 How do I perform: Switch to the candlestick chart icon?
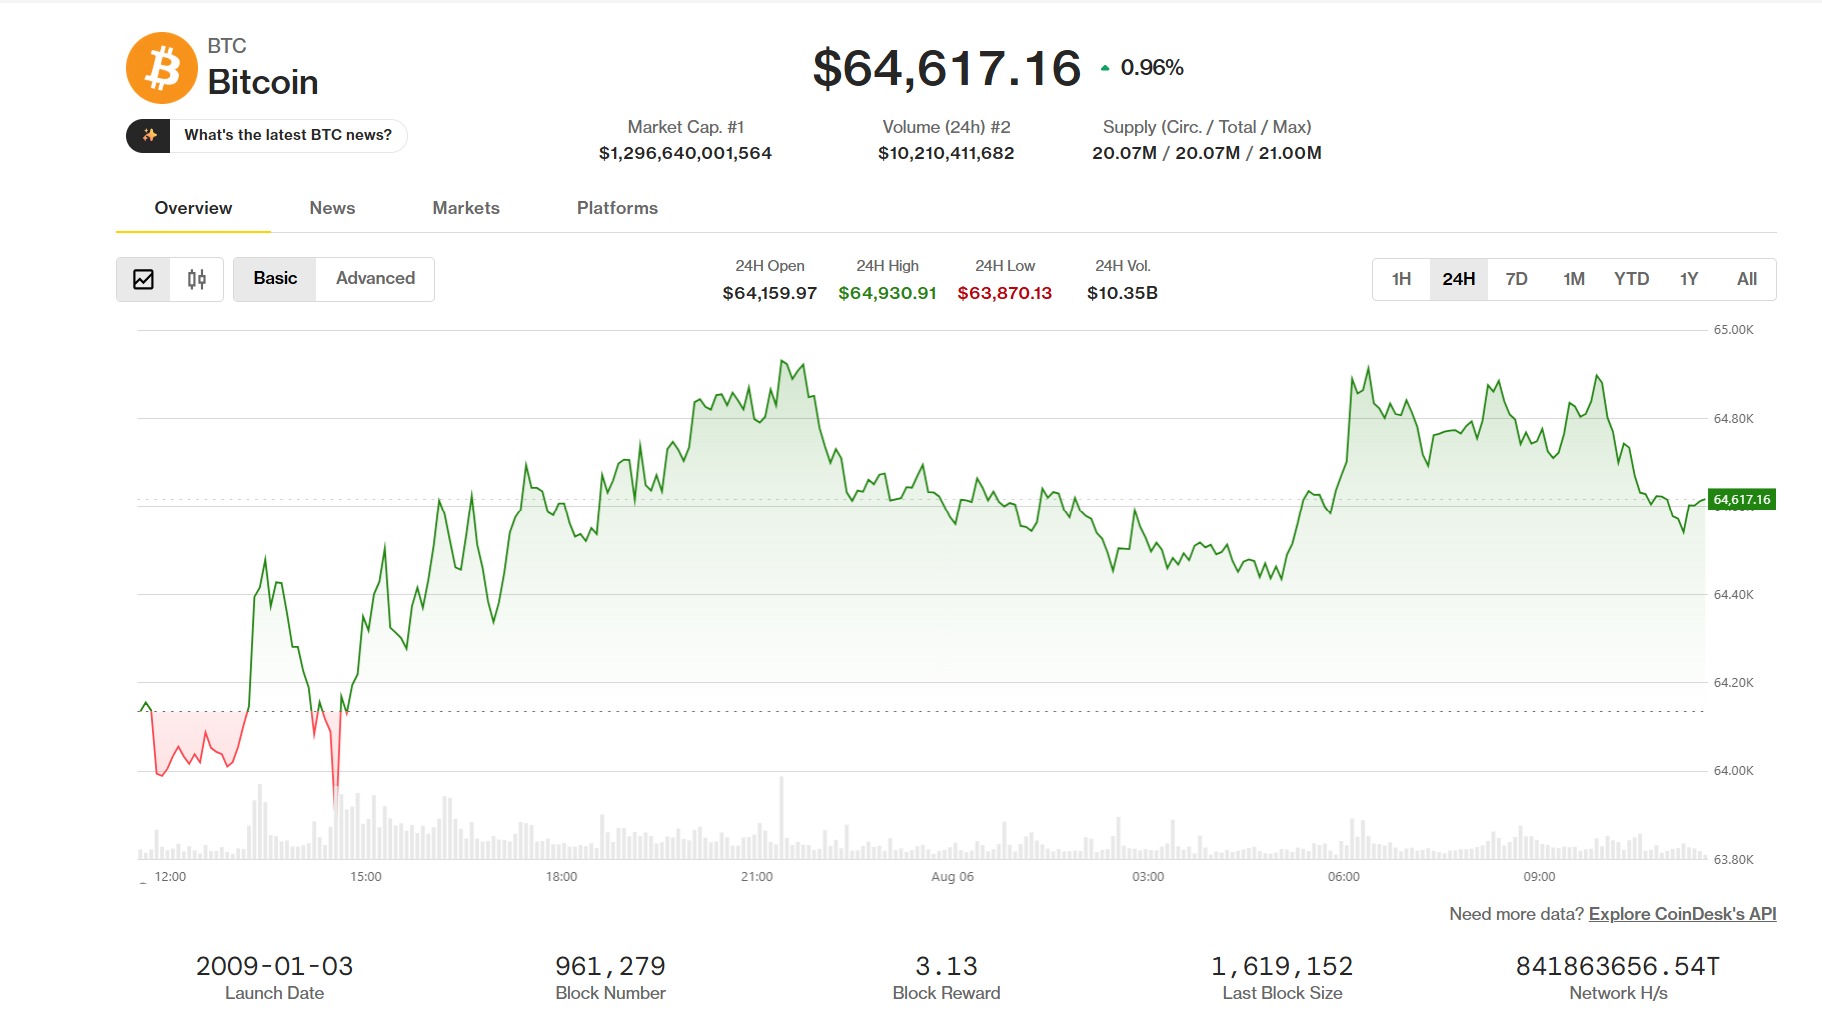pyautogui.click(x=197, y=279)
